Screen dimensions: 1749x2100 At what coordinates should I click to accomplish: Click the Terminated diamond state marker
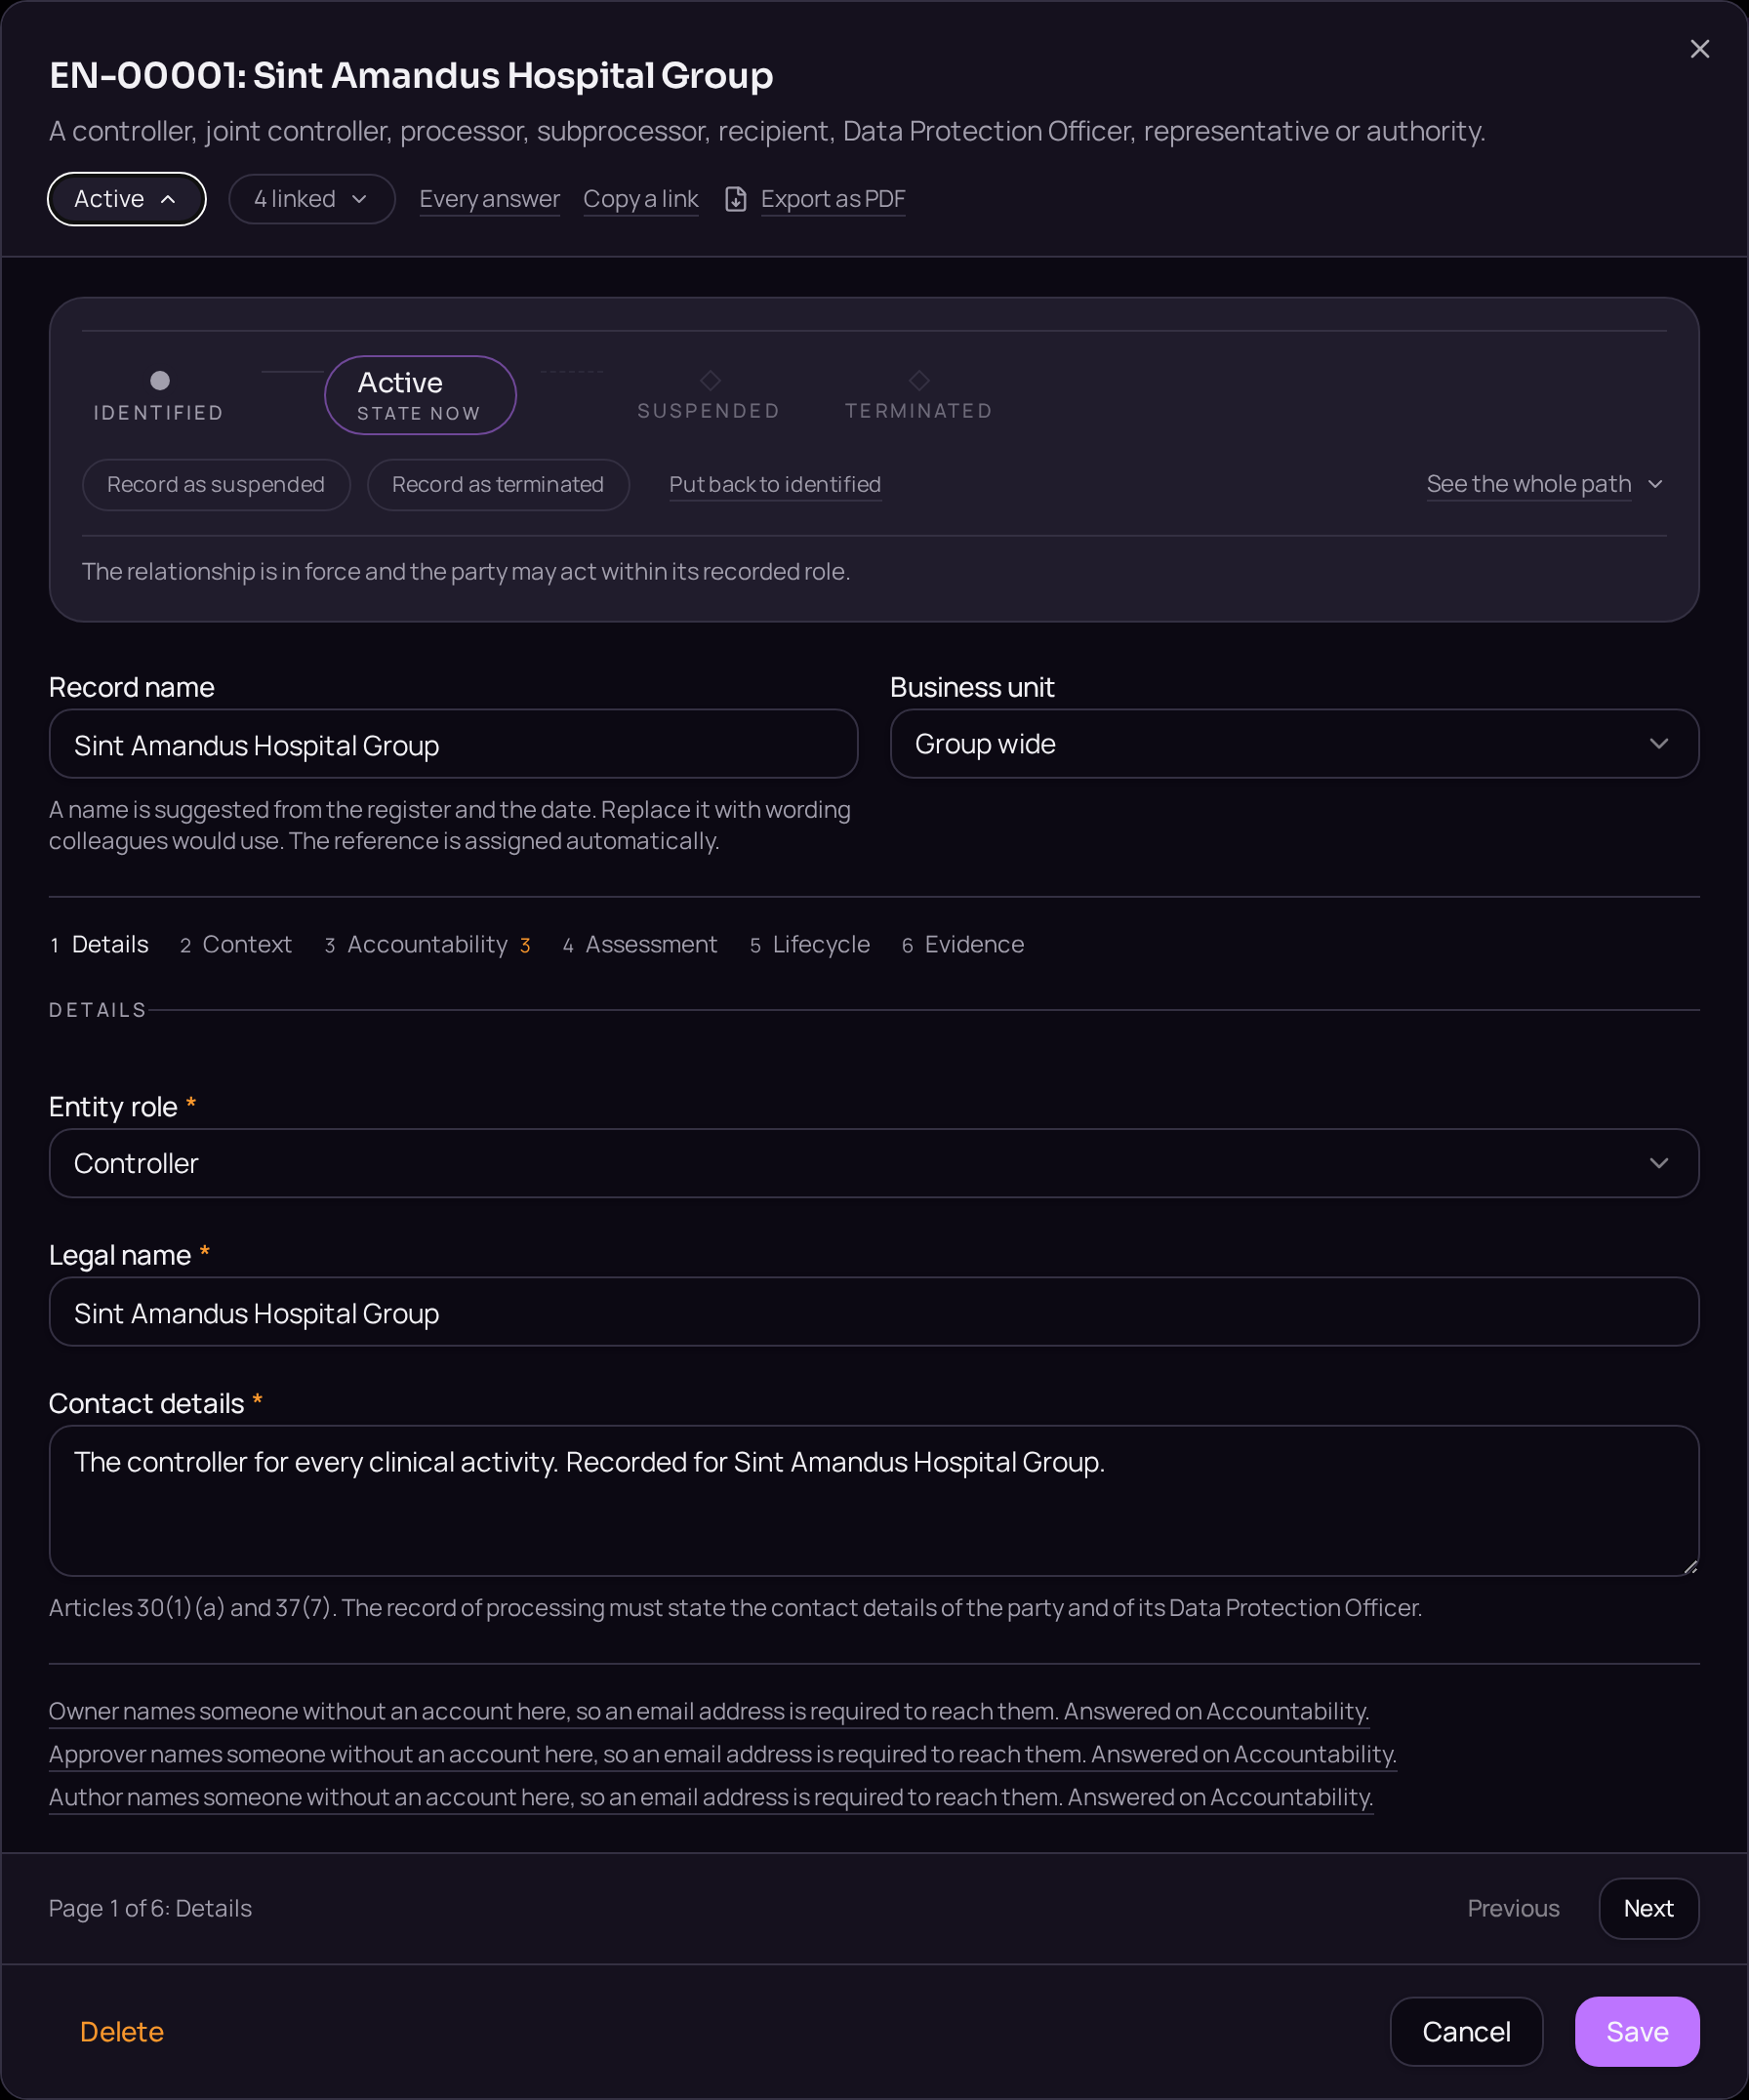tap(918, 380)
